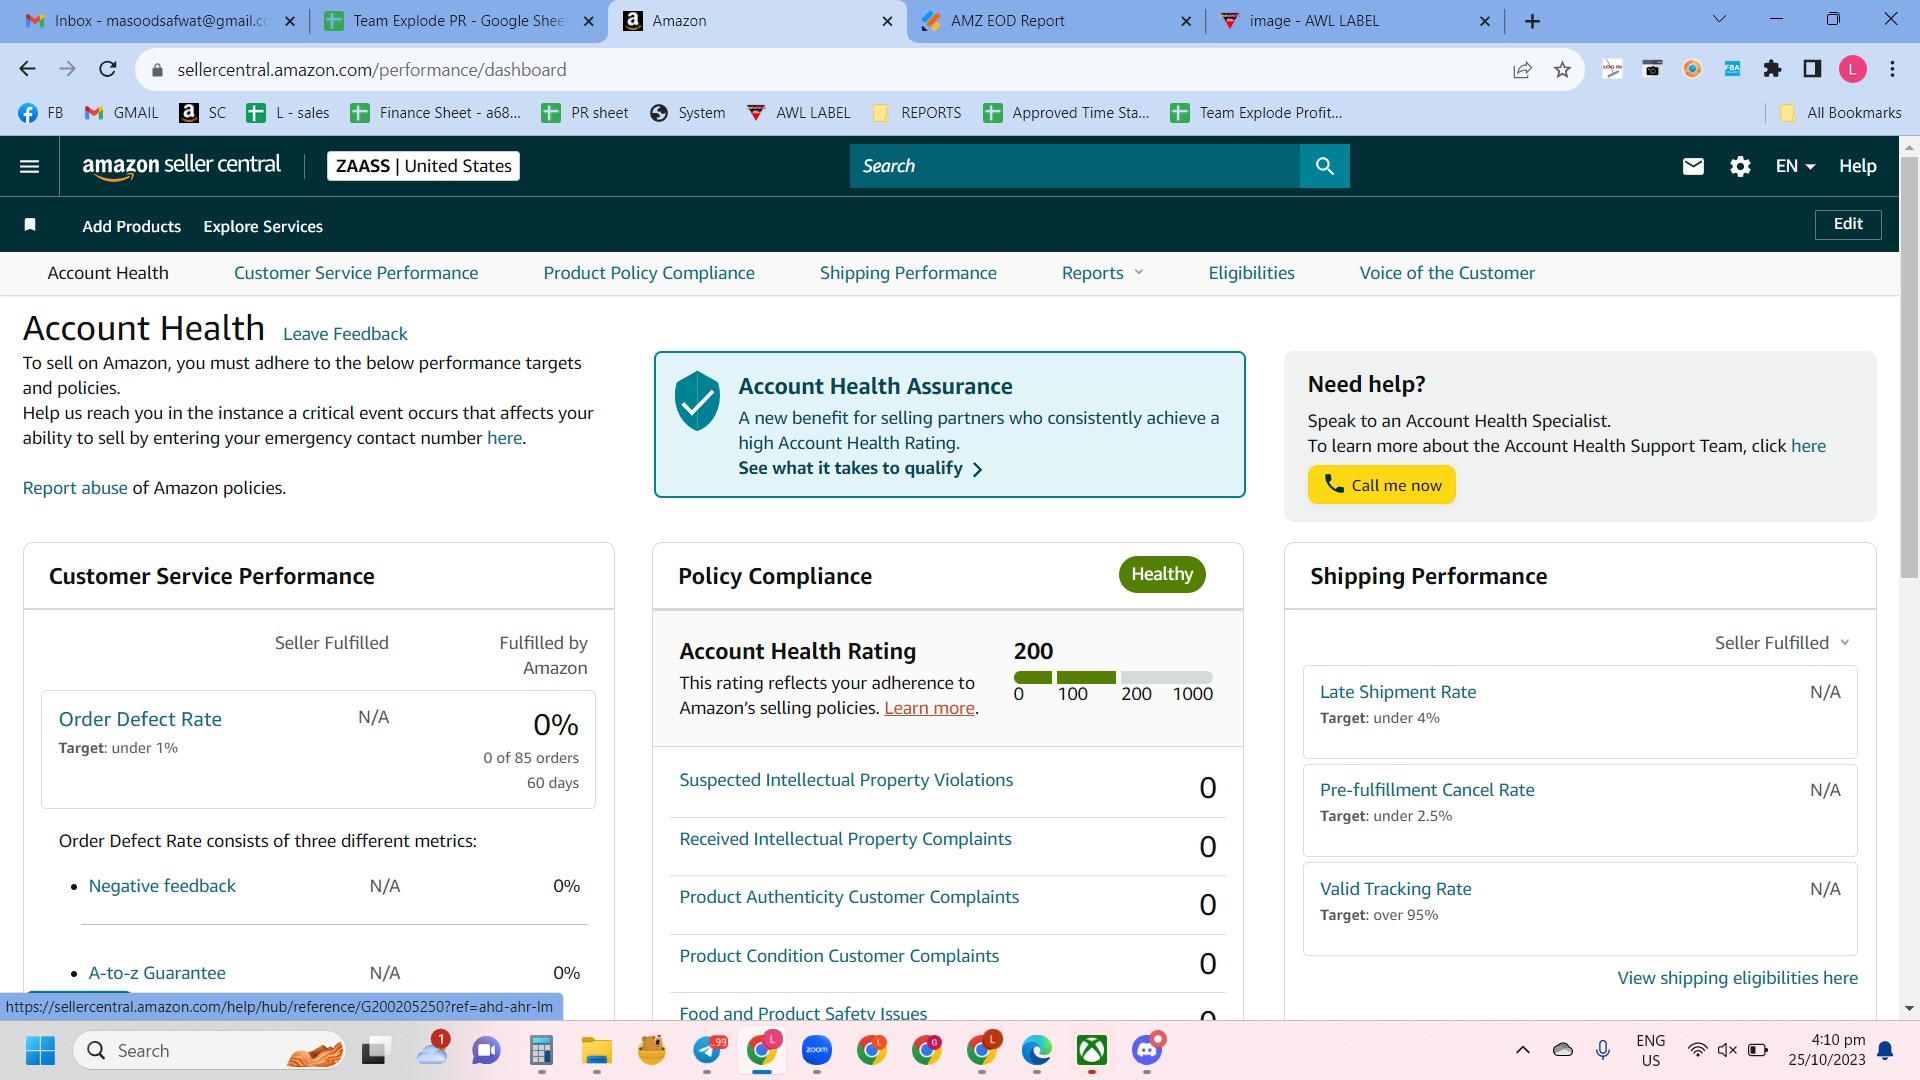Open the Late Shipment Rate link

click(1398, 692)
